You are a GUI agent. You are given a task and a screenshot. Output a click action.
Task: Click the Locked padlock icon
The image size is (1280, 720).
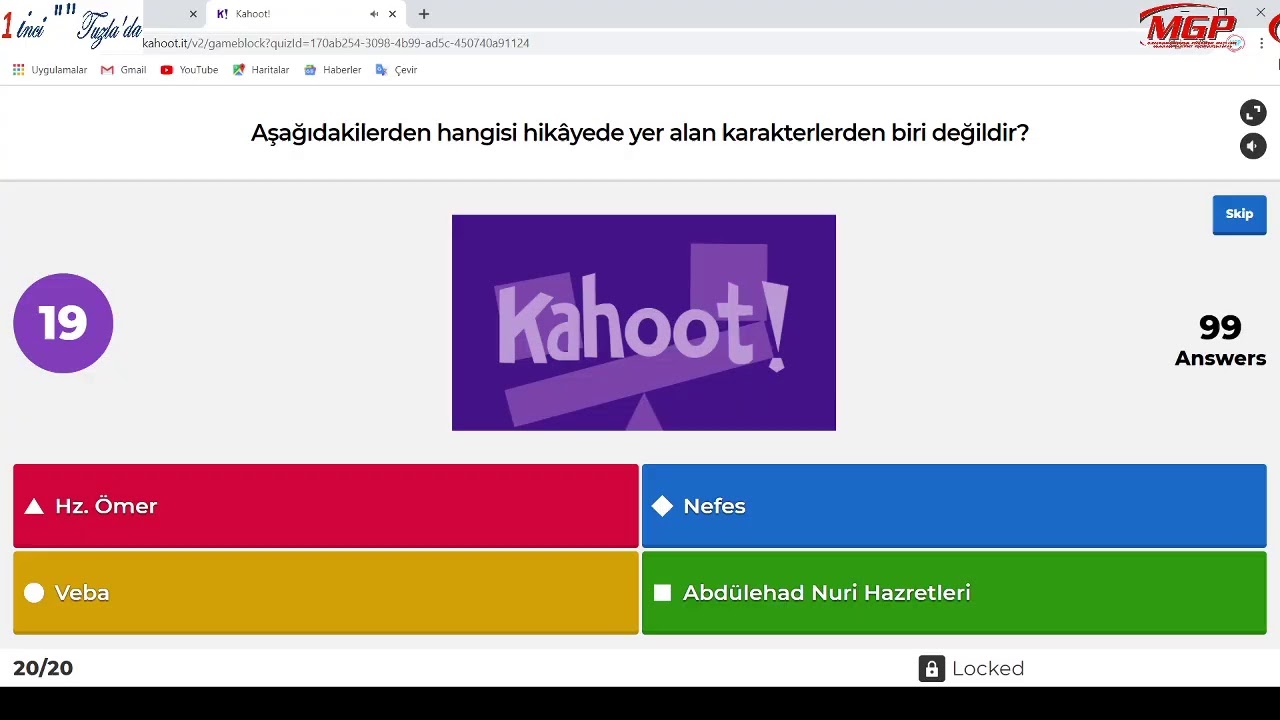point(932,668)
